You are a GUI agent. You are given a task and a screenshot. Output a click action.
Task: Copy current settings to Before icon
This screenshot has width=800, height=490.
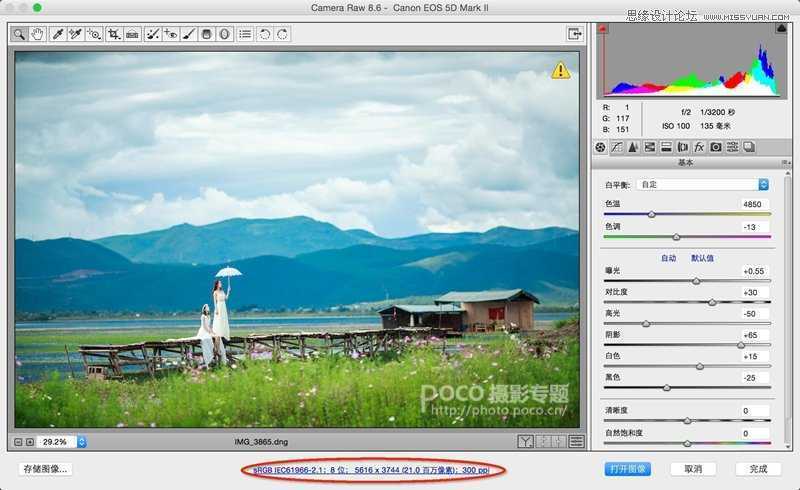coord(559,442)
